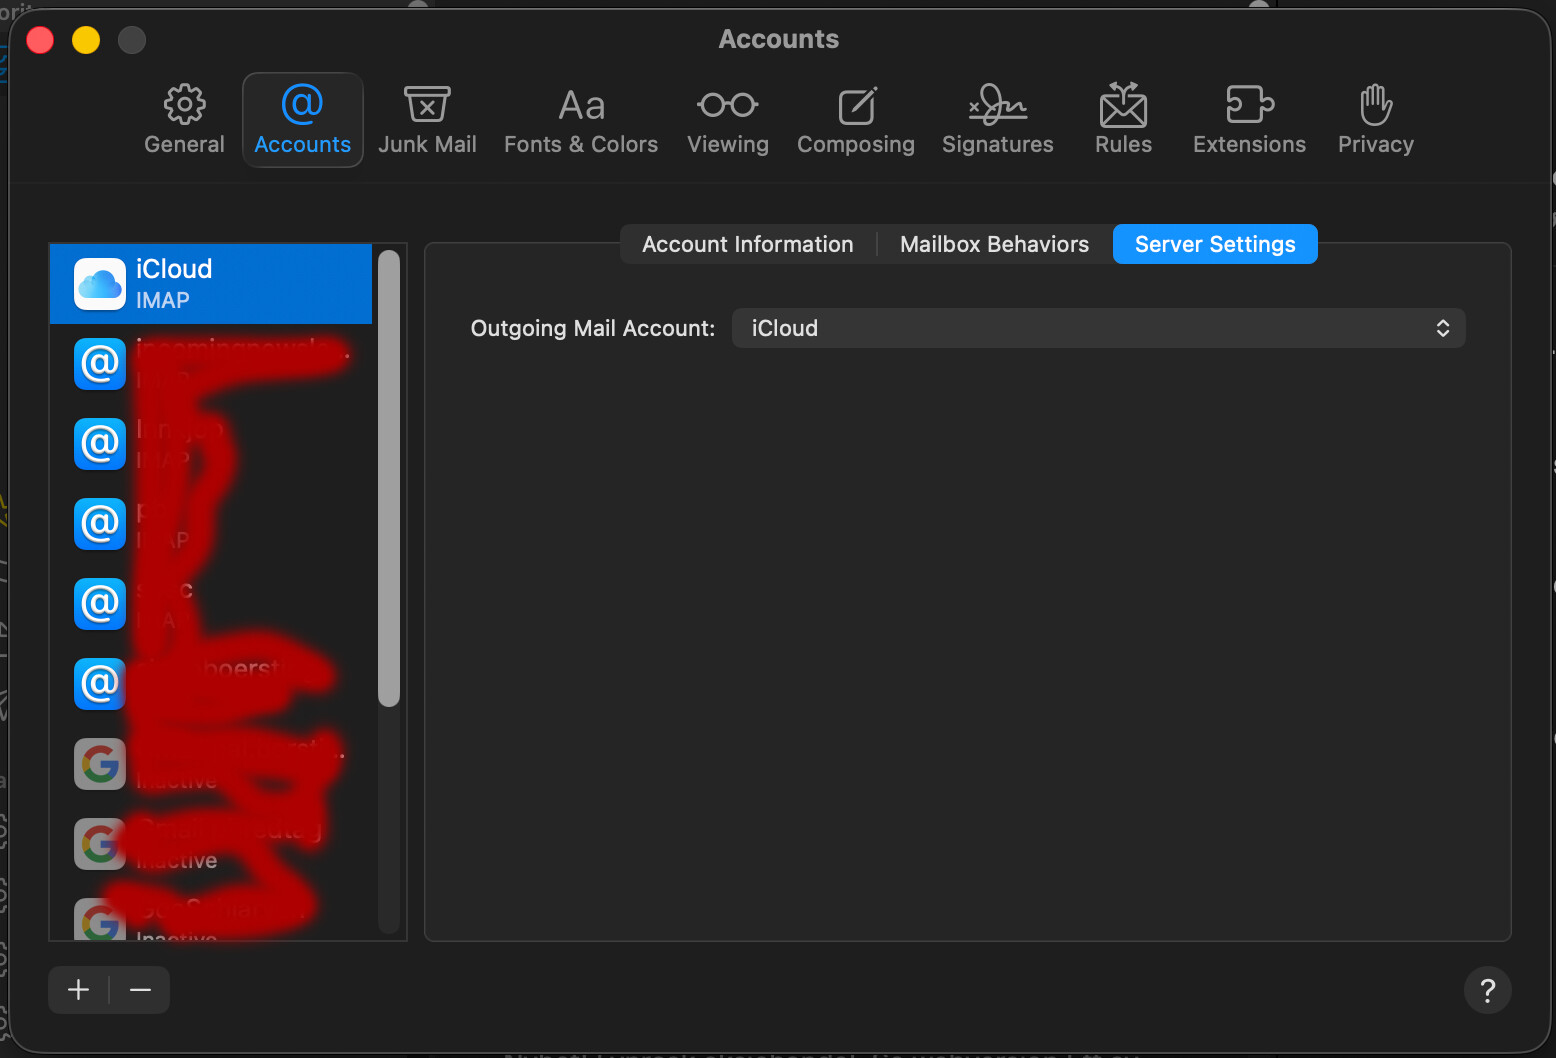The width and height of the screenshot is (1556, 1058).
Task: Click the Server Settings tab
Action: (1215, 245)
